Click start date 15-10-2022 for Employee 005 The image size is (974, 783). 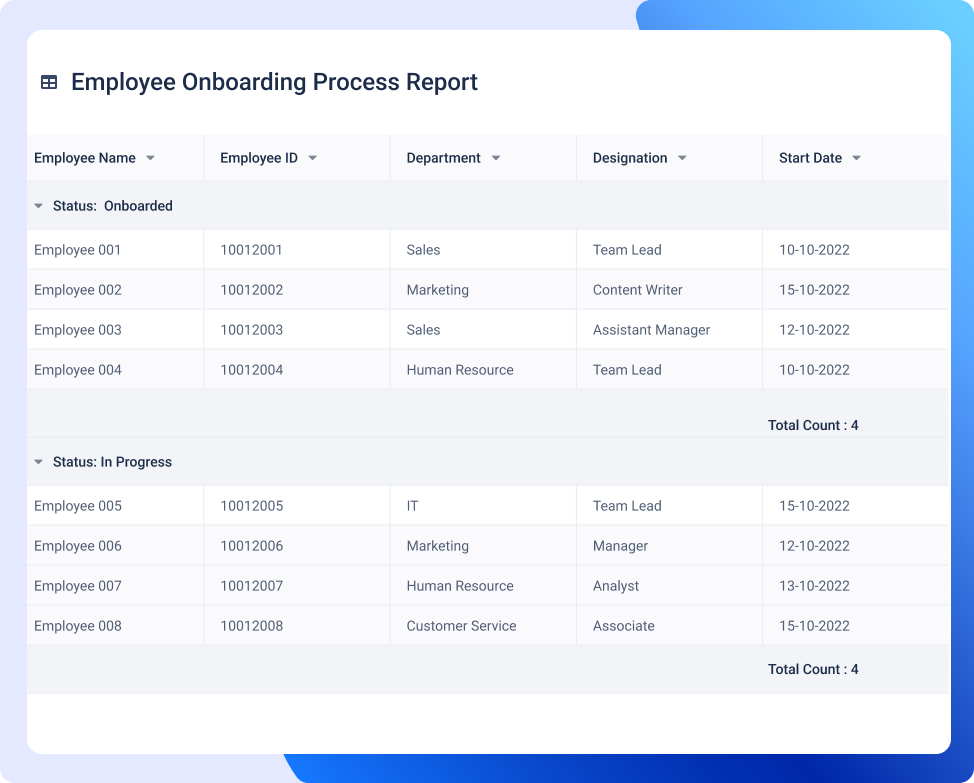(814, 506)
